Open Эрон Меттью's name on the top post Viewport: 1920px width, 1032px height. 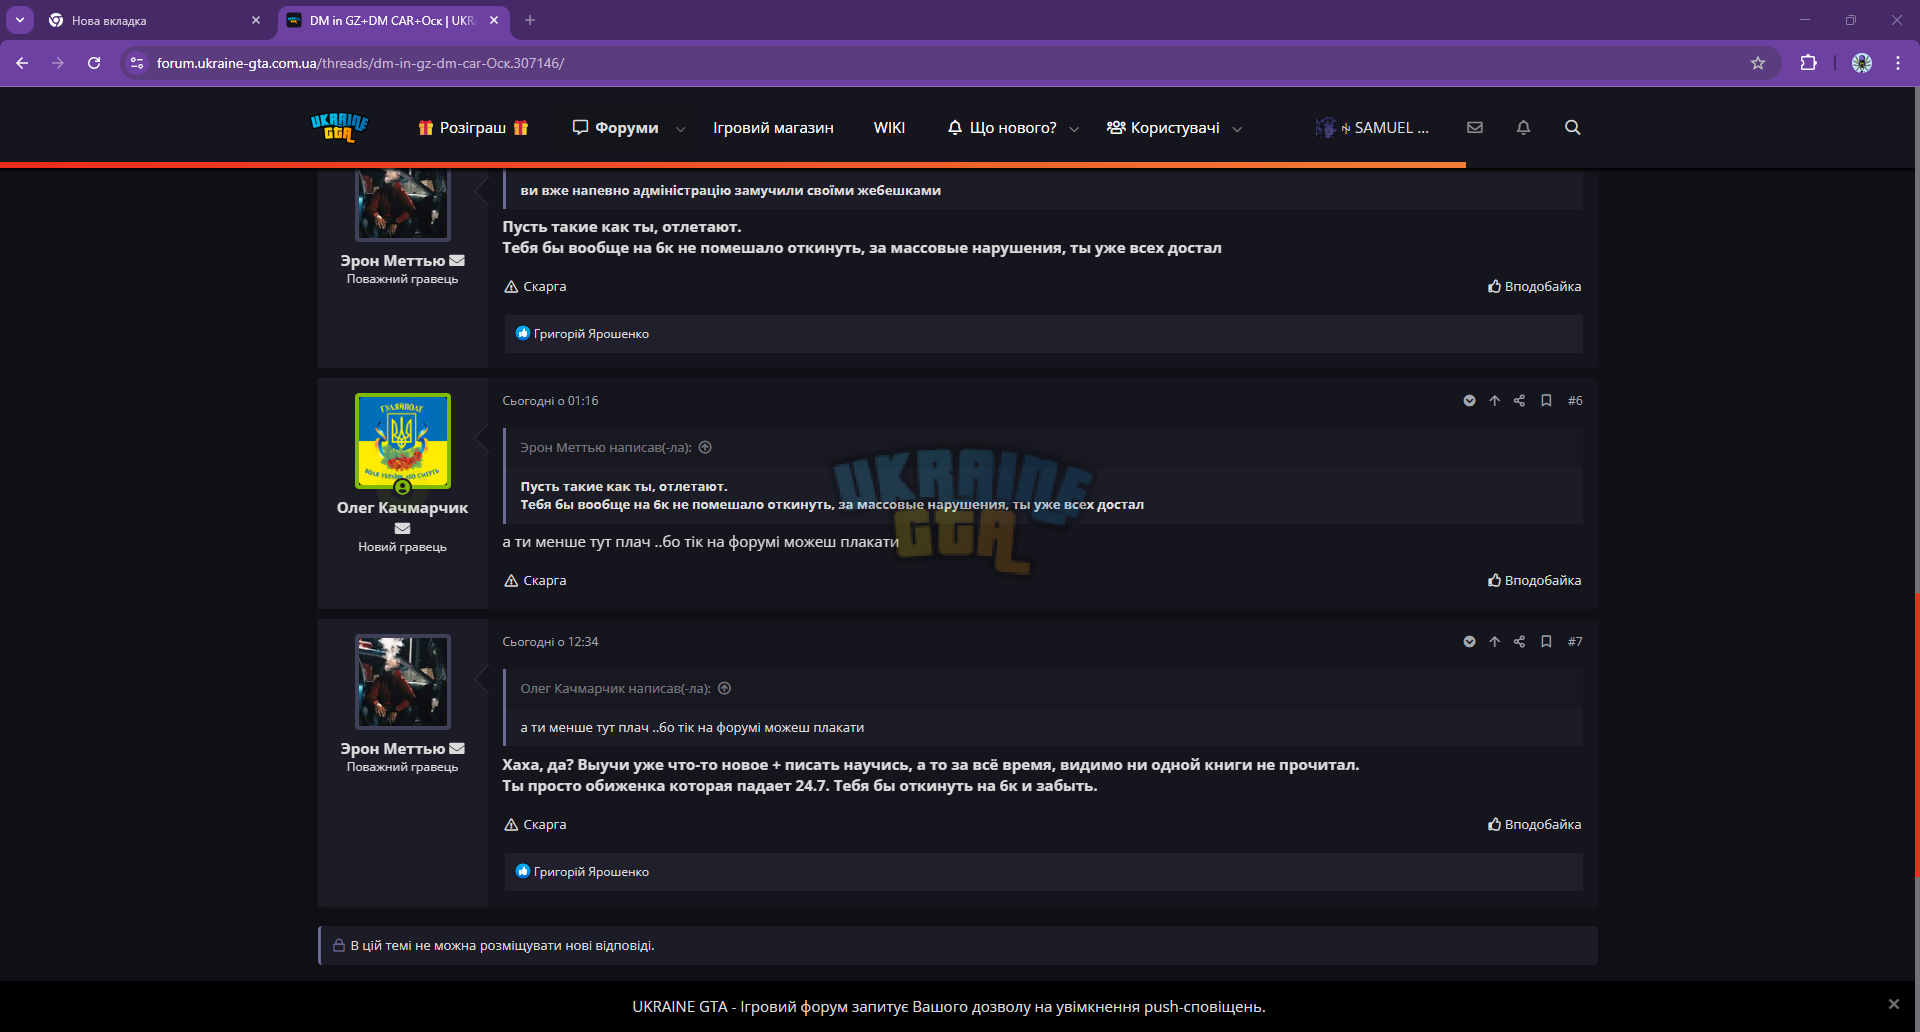click(x=392, y=261)
